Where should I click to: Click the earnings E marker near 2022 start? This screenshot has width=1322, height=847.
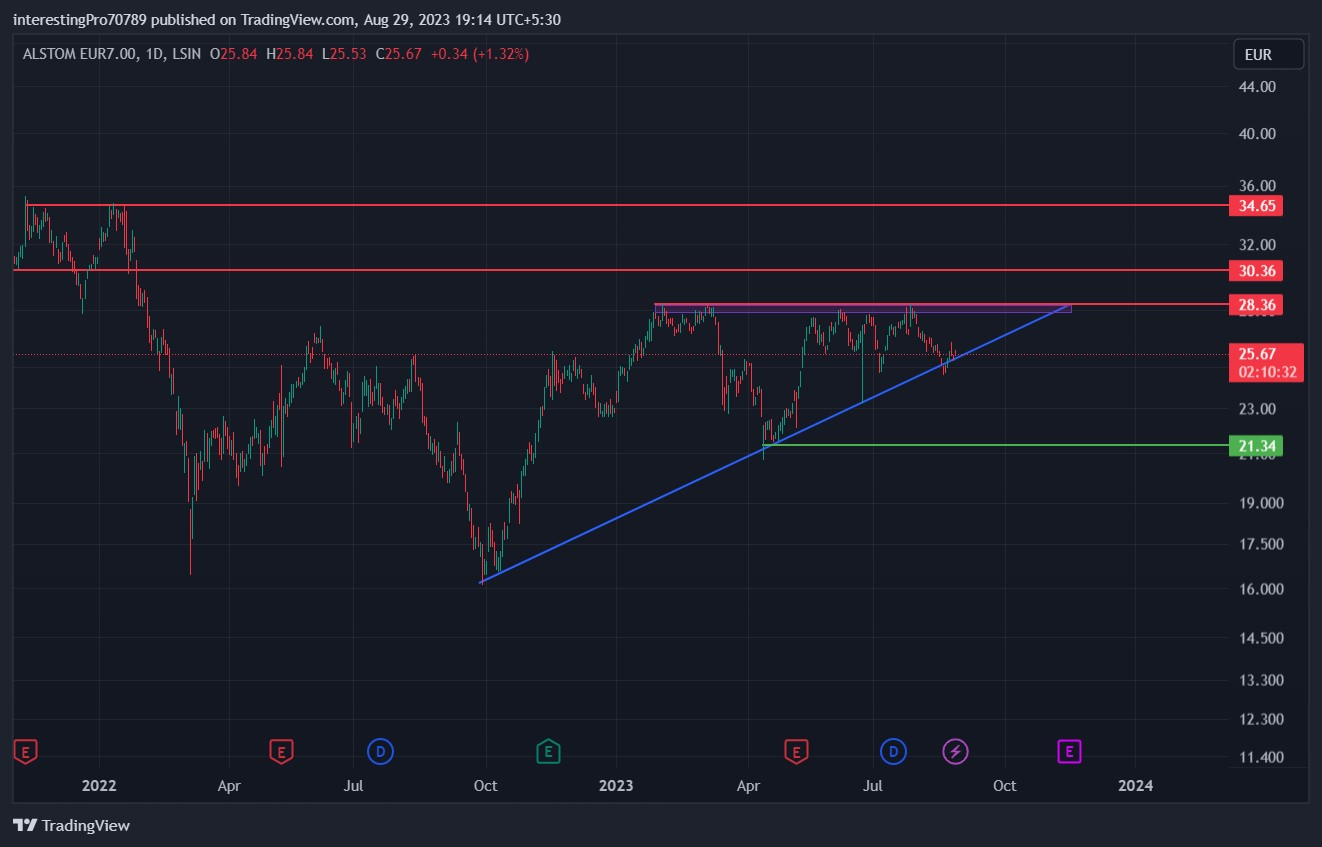point(26,750)
